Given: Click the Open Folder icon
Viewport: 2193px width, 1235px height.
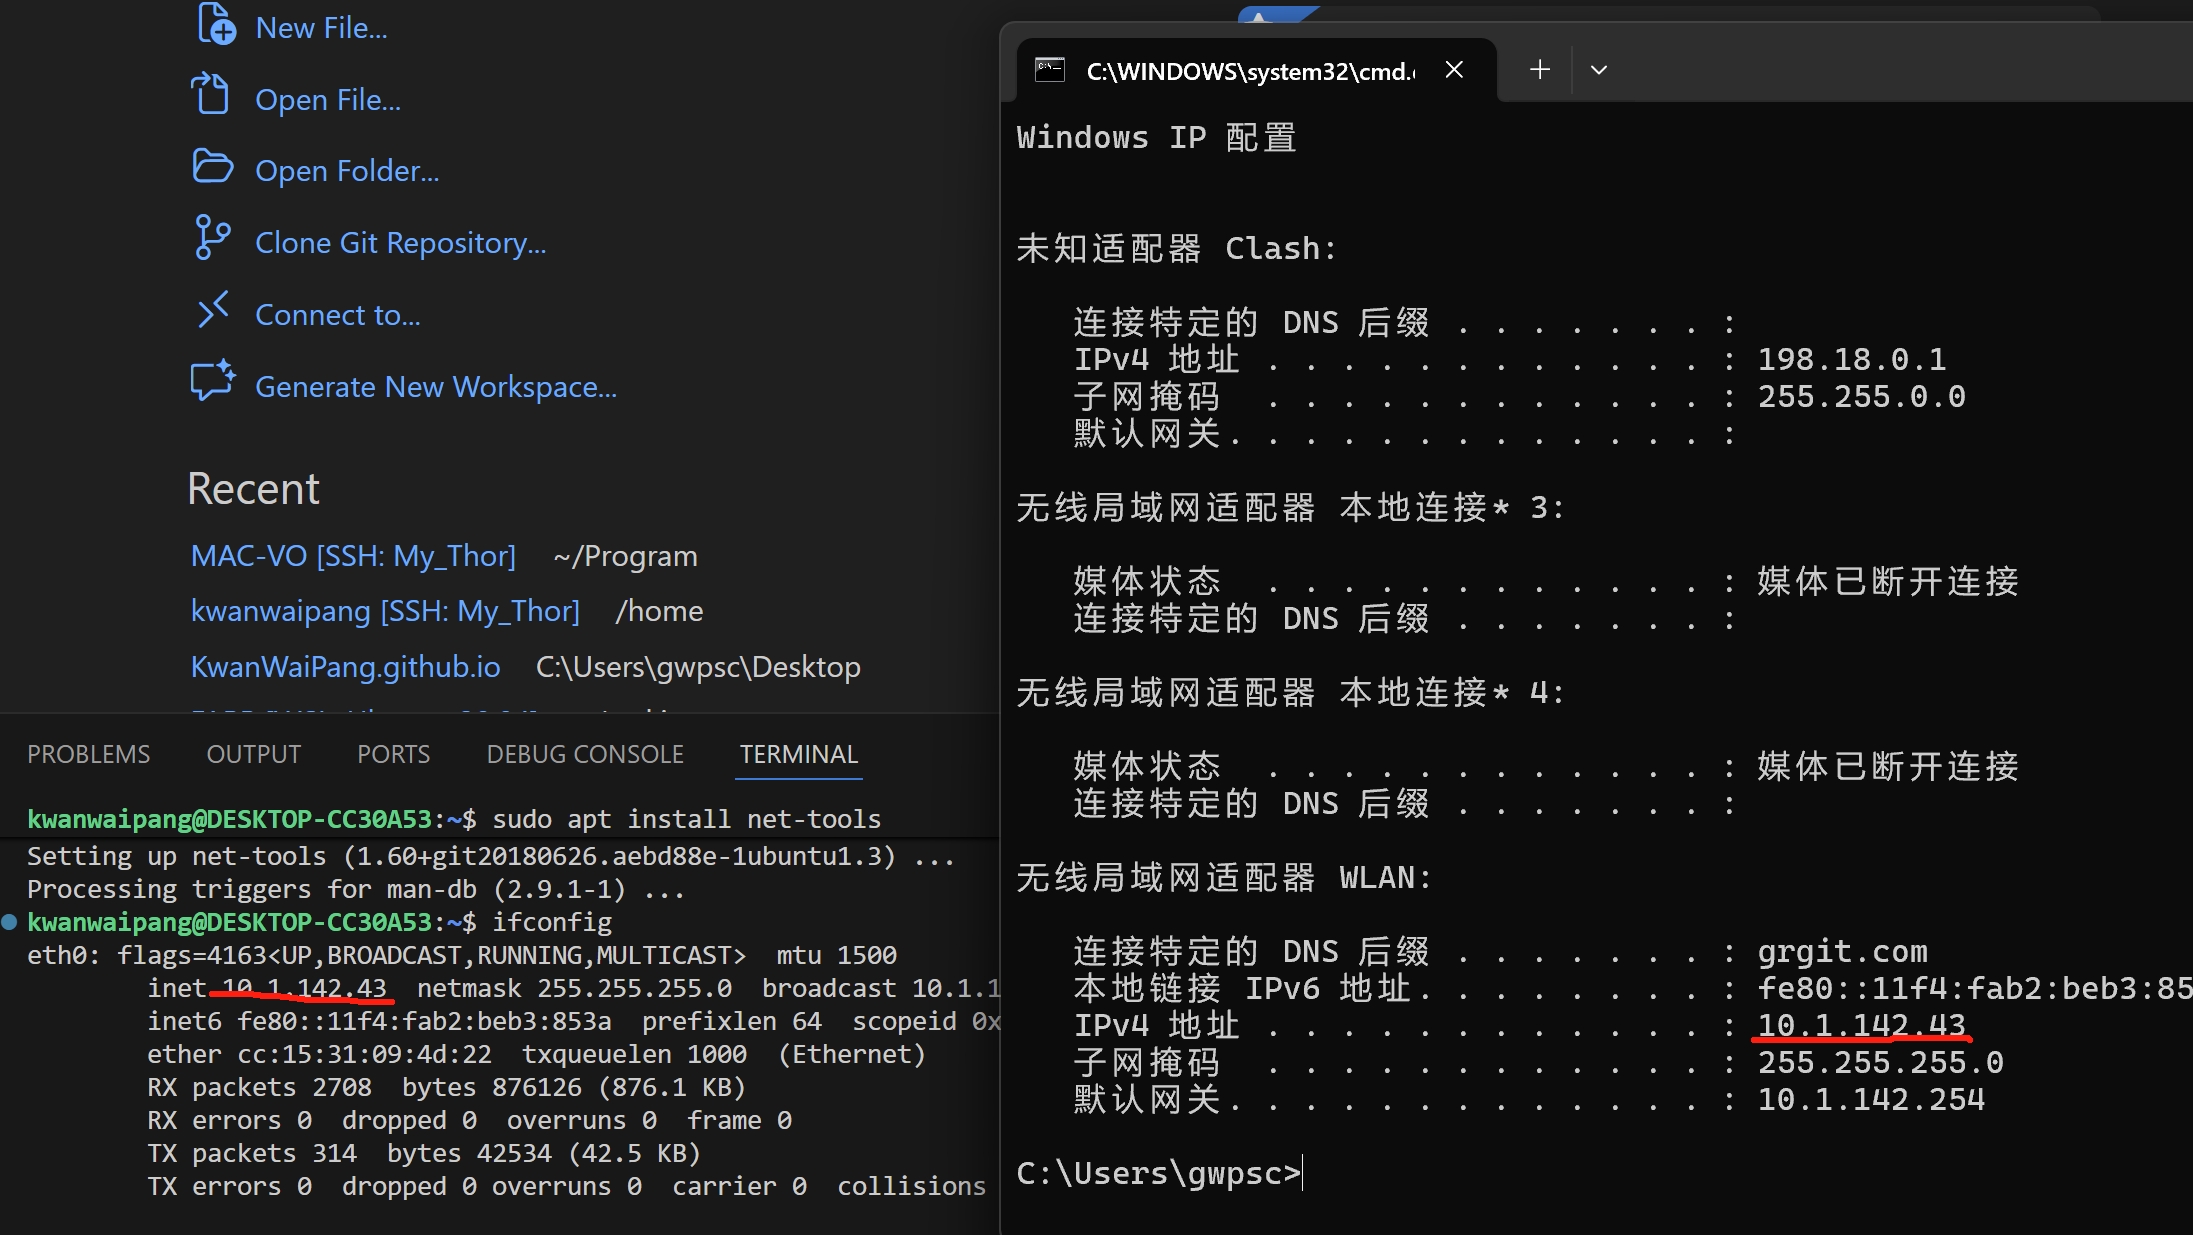Looking at the screenshot, I should coord(212,167).
